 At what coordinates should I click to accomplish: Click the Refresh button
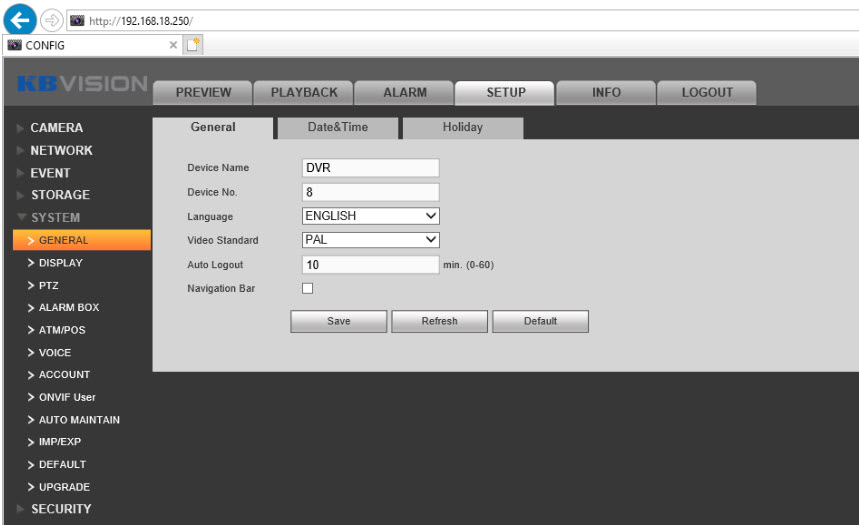[x=439, y=321]
